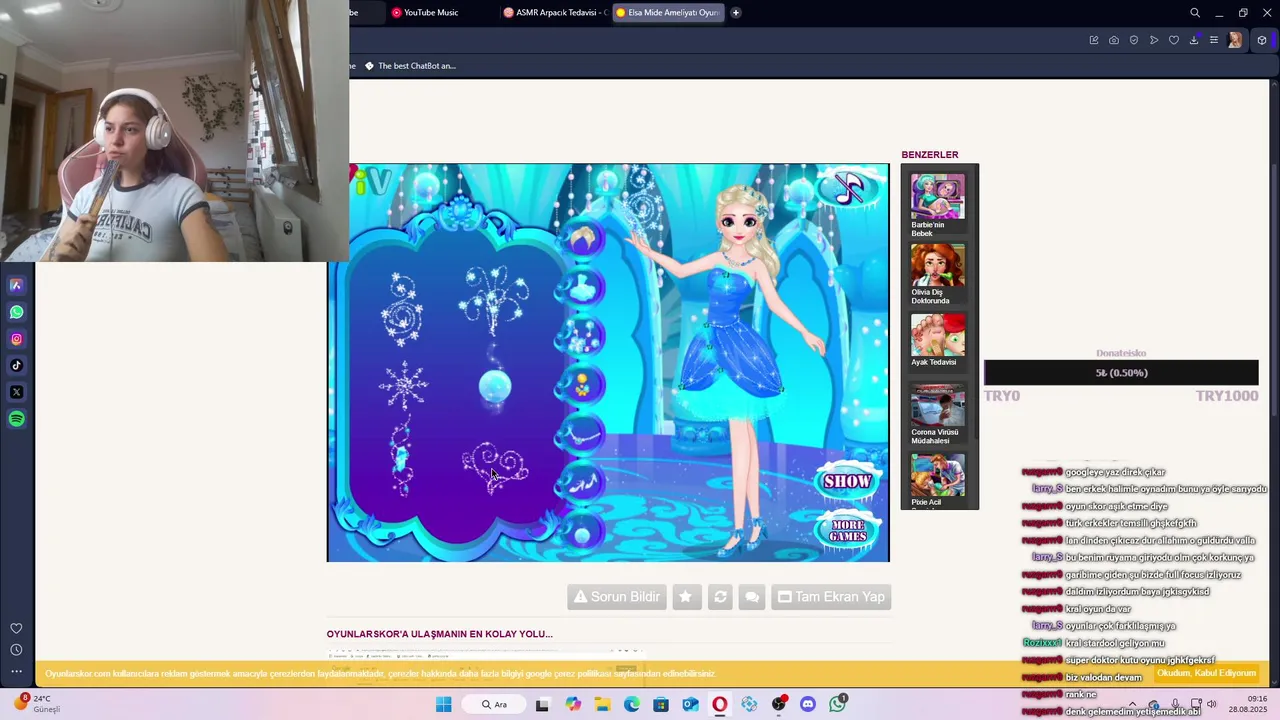Click the taskbar search box Ara
The height and width of the screenshot is (720, 1280).
pos(495,704)
